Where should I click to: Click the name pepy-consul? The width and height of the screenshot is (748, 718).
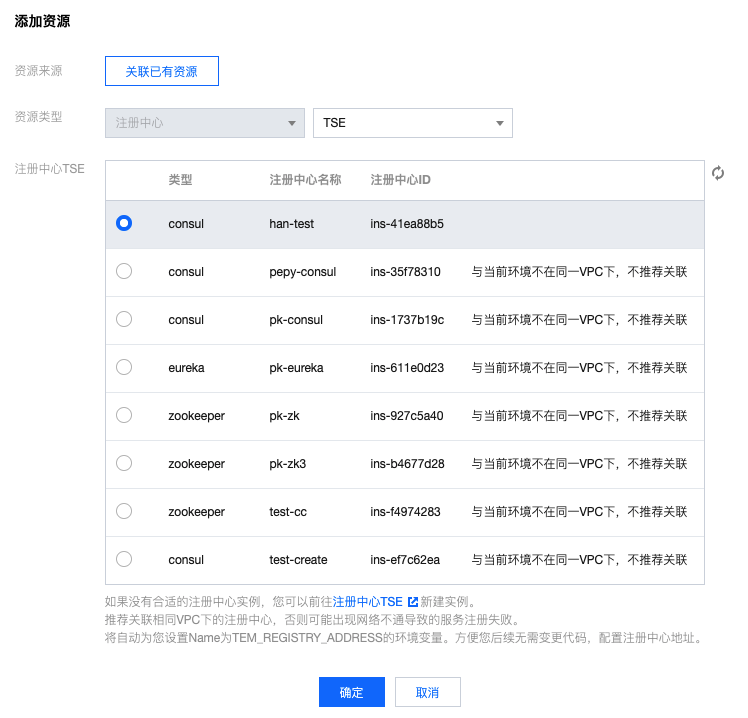[302, 272]
